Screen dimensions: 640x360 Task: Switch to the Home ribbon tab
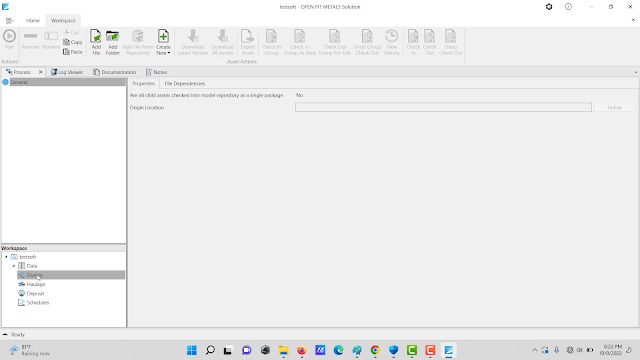pyautogui.click(x=33, y=20)
